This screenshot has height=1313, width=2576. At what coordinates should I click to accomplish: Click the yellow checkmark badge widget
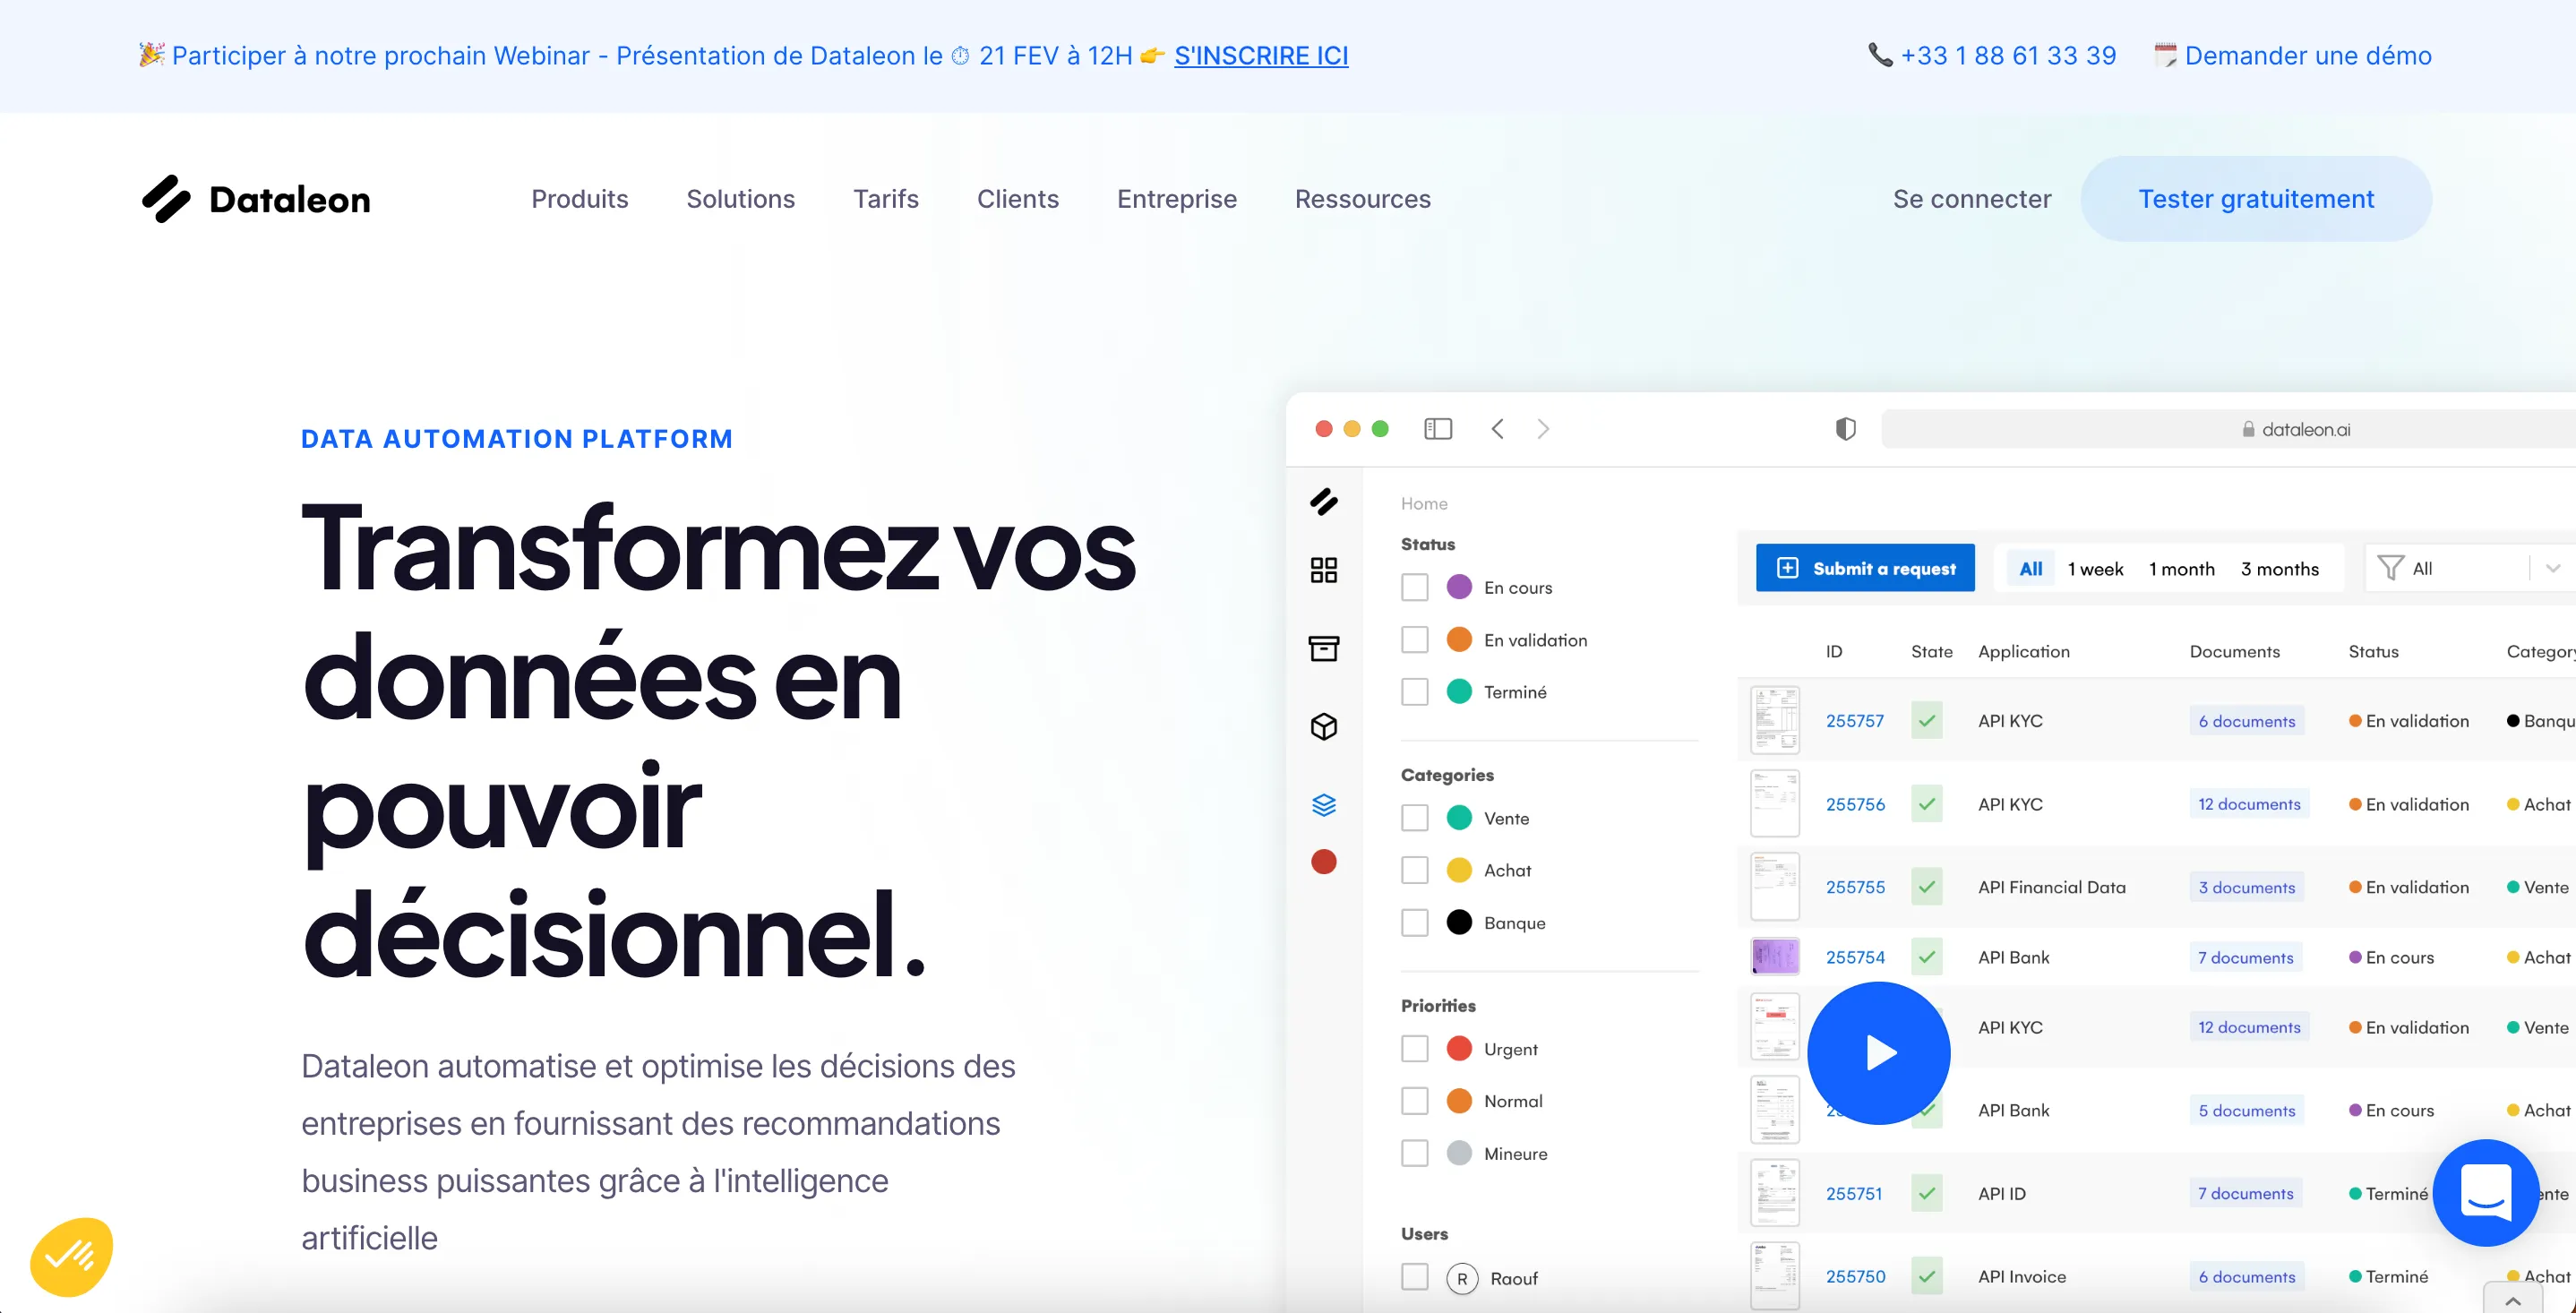coord(71,1256)
